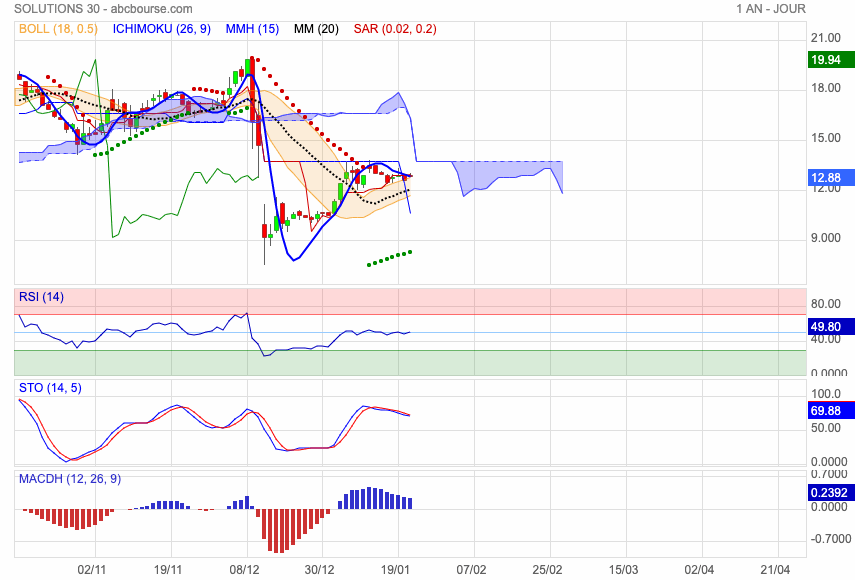Click the 19/11 date on time axis
The width and height of the screenshot is (855, 580).
[167, 570]
